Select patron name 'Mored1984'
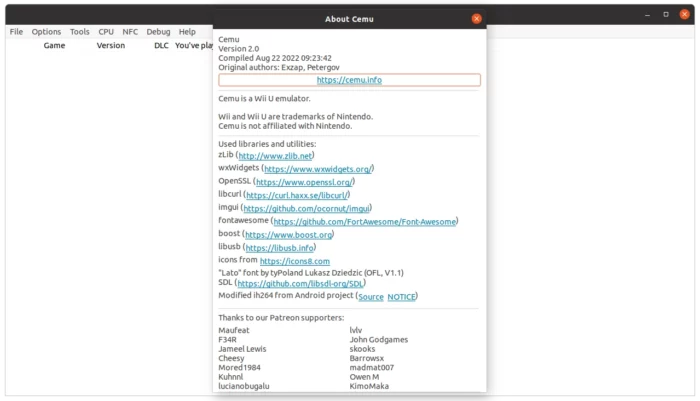The image size is (700, 401). [x=239, y=368]
